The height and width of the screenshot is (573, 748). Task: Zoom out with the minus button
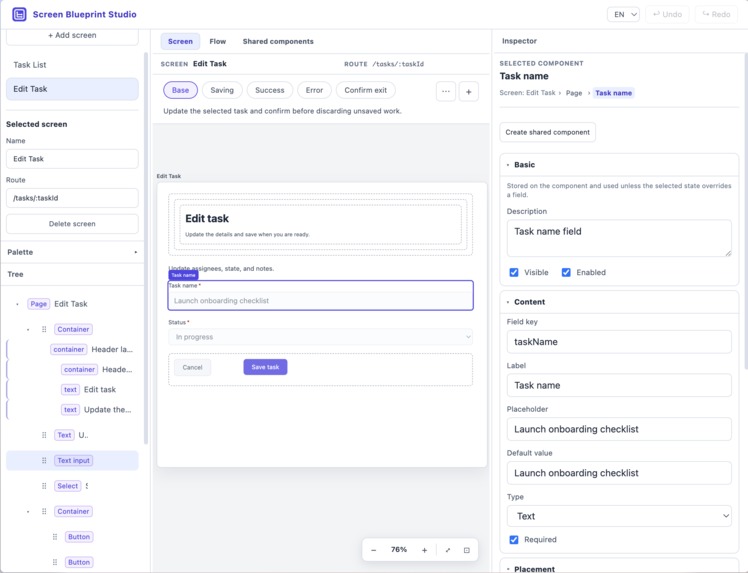(374, 550)
